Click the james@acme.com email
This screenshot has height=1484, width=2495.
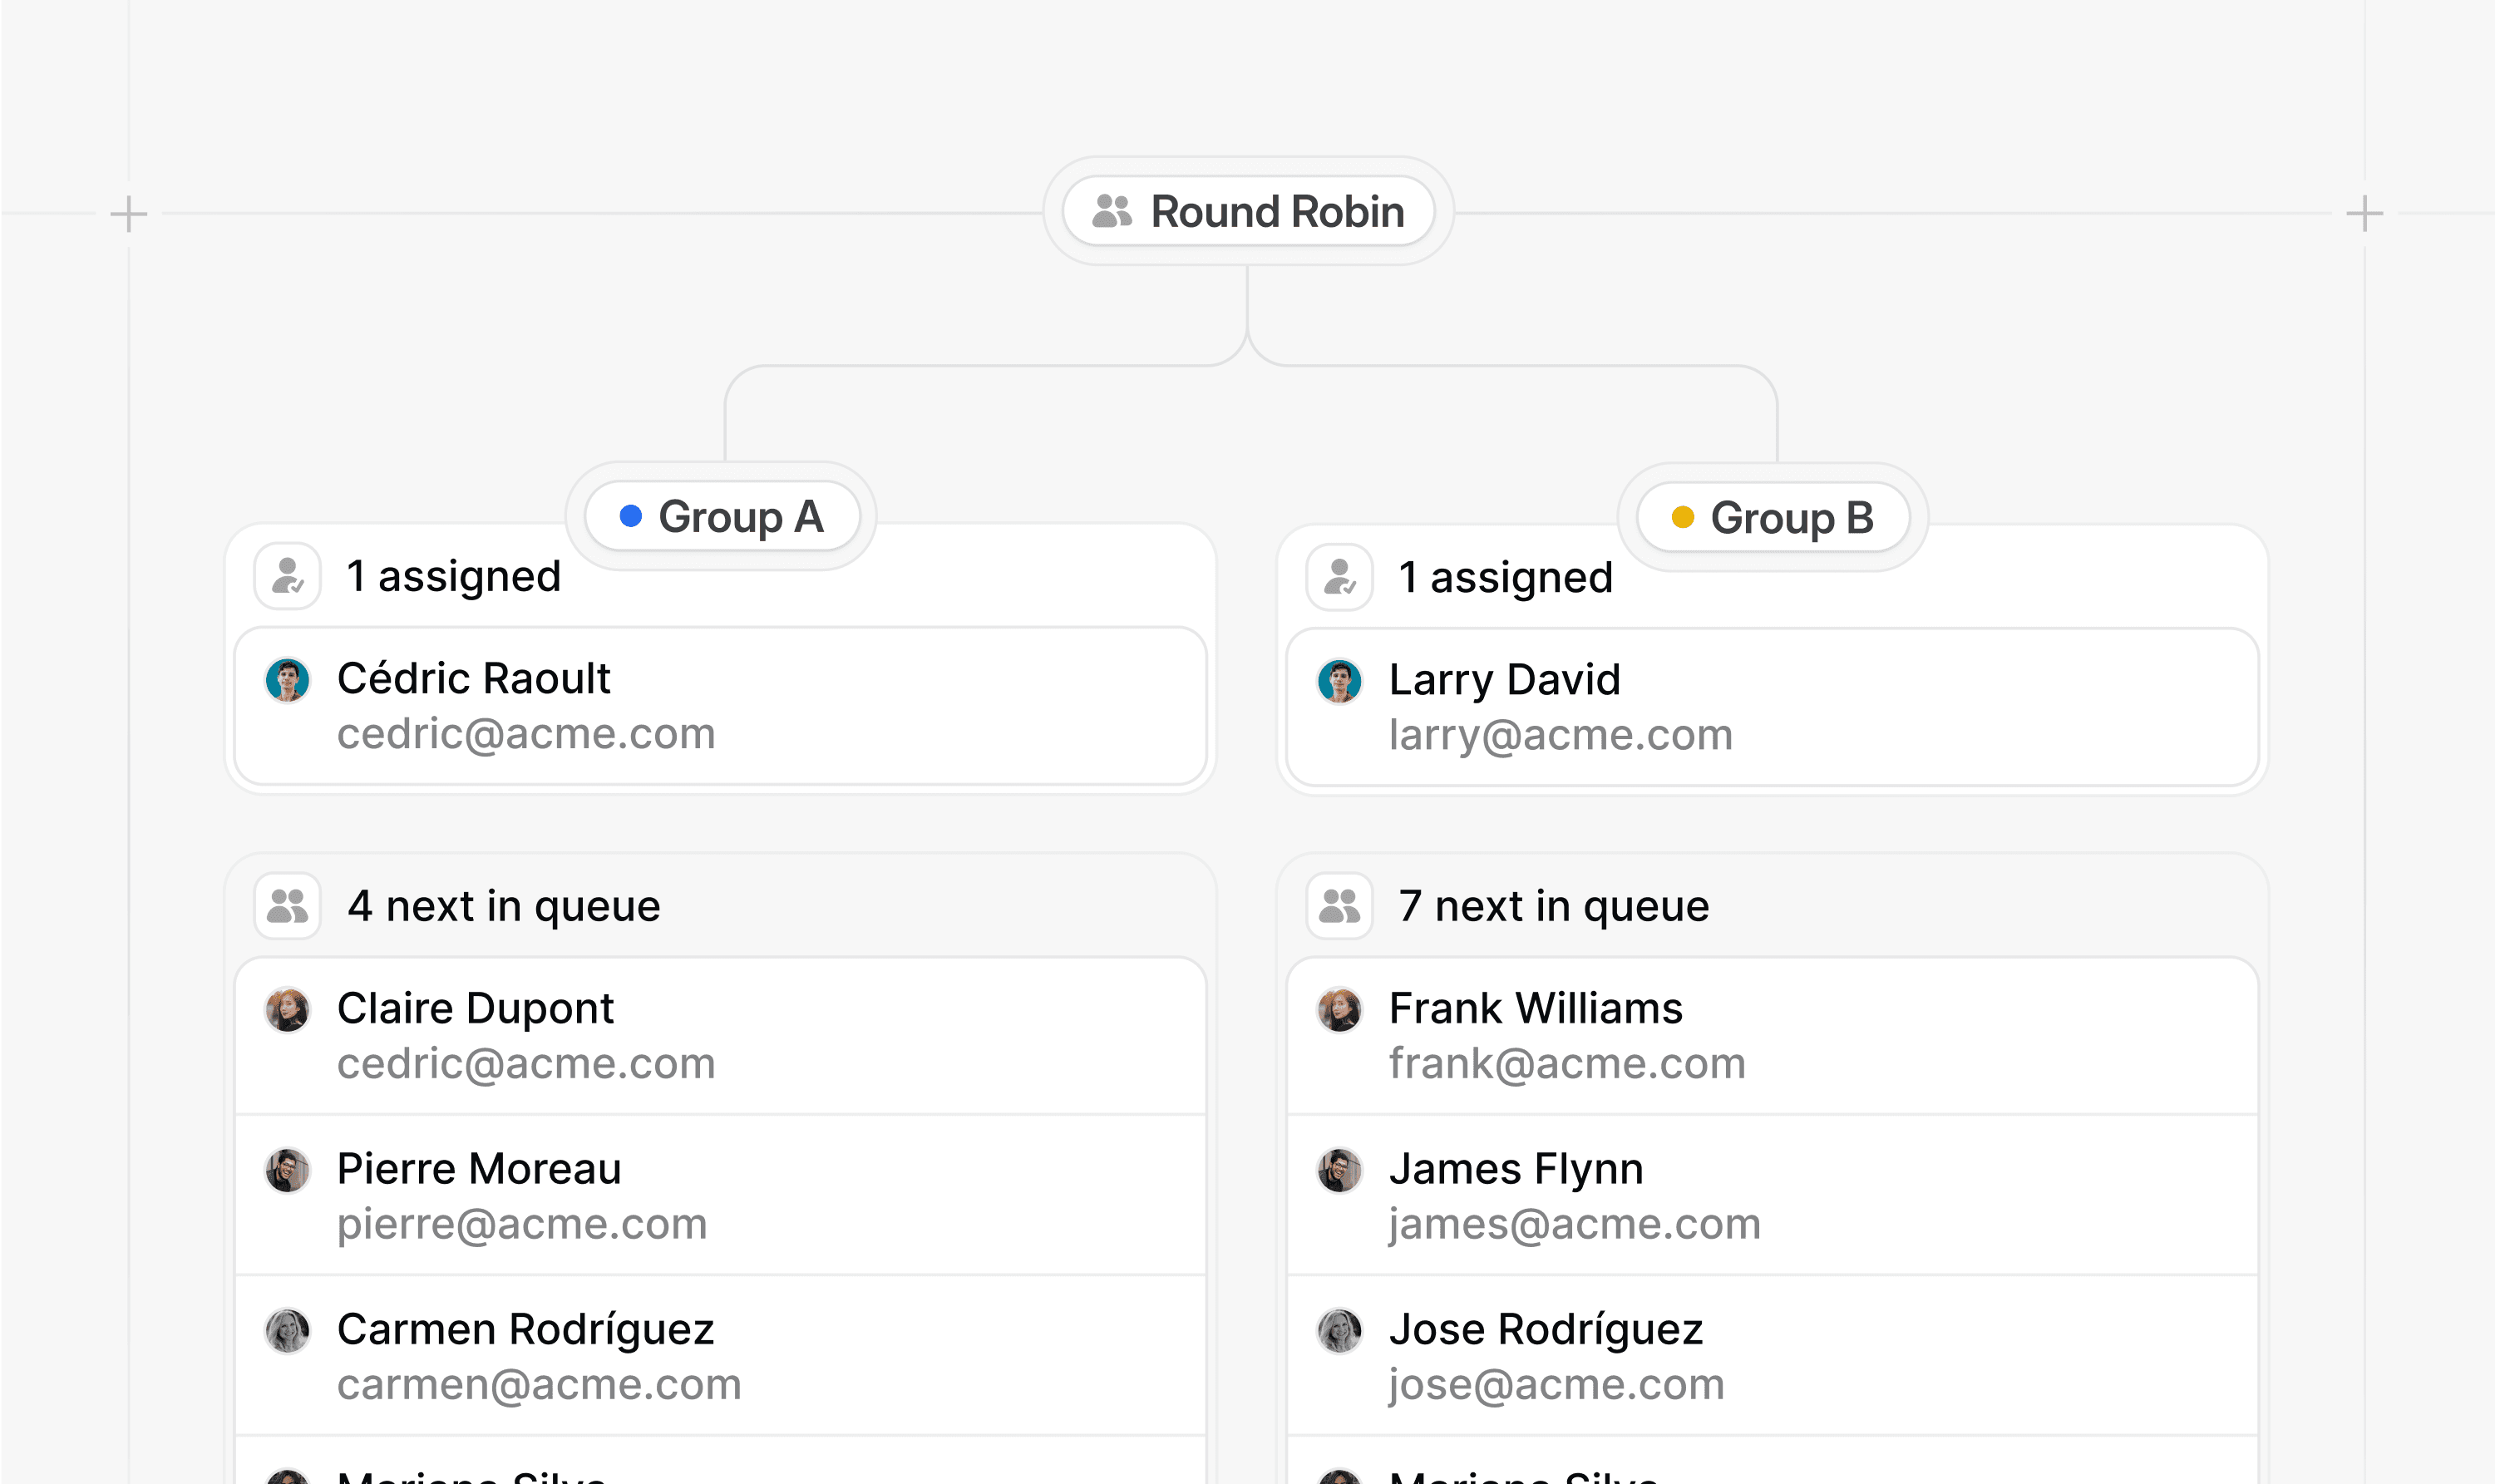tap(1575, 1225)
